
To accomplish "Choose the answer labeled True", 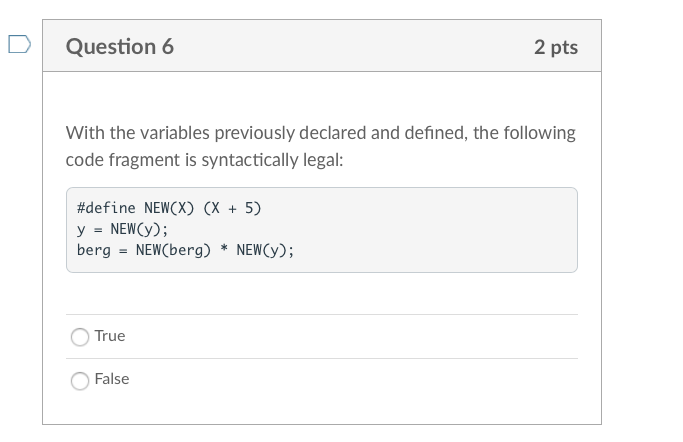I will (x=110, y=336).
